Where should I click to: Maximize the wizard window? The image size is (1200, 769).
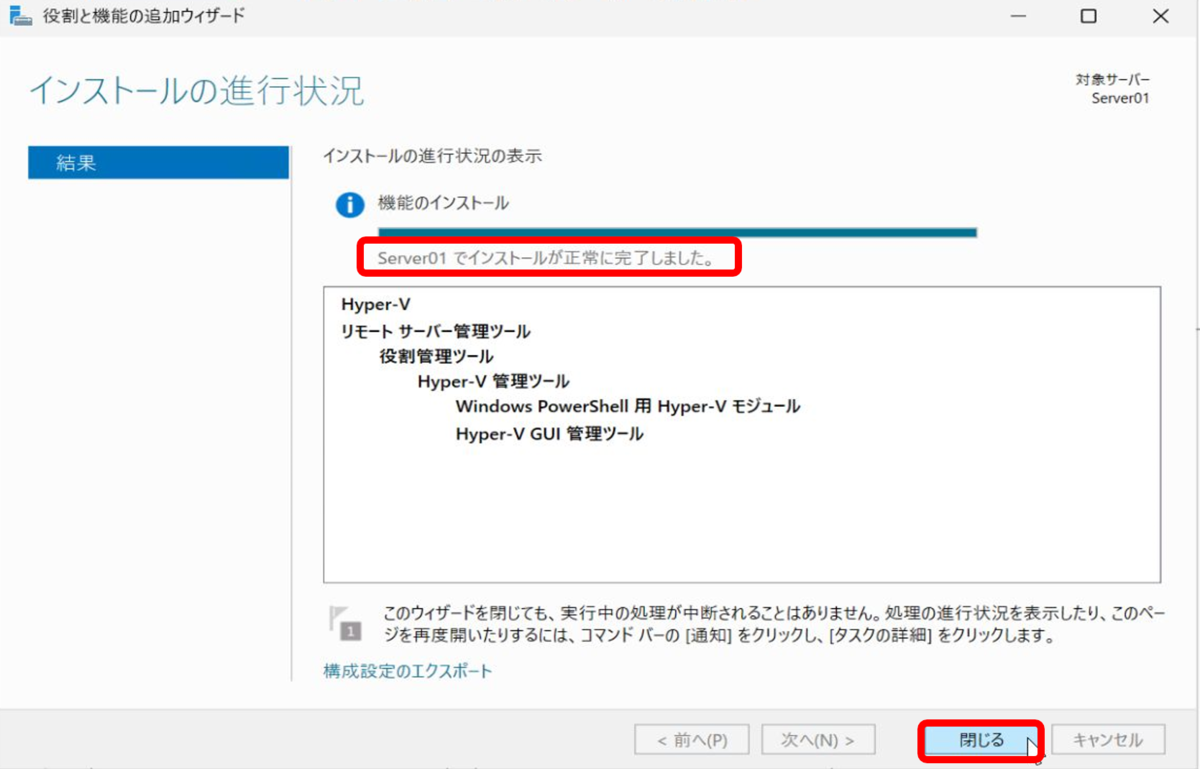1088,17
